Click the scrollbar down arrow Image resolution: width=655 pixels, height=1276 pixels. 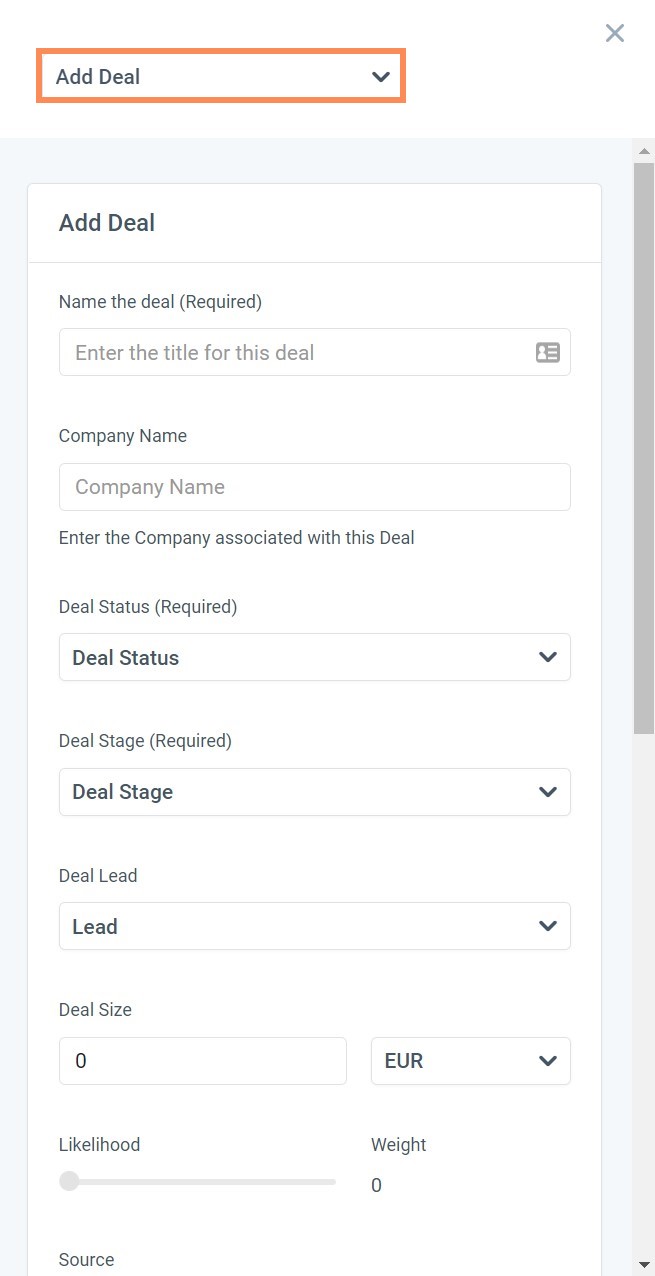click(644, 1264)
